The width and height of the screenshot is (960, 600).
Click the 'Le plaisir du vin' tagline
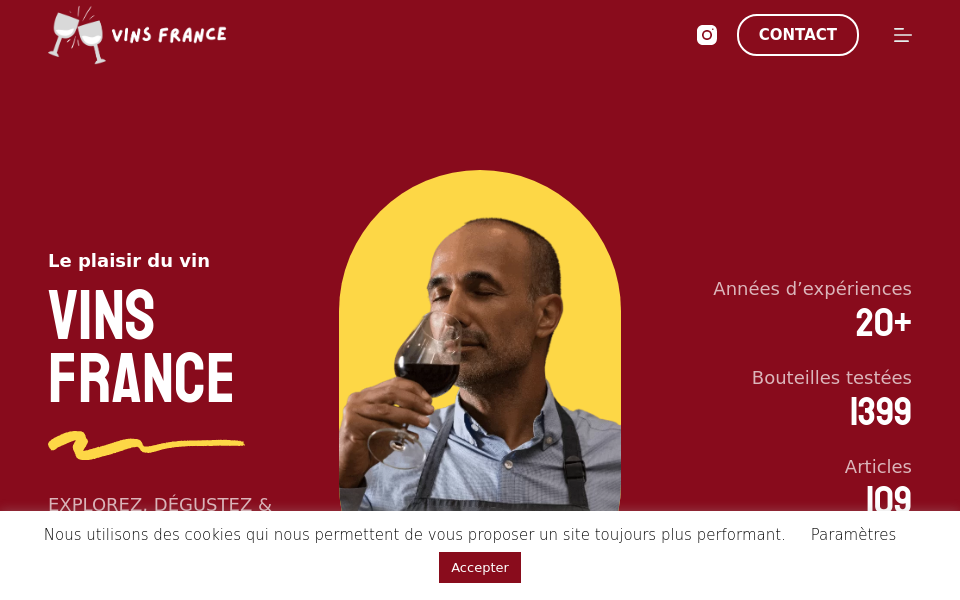128,260
